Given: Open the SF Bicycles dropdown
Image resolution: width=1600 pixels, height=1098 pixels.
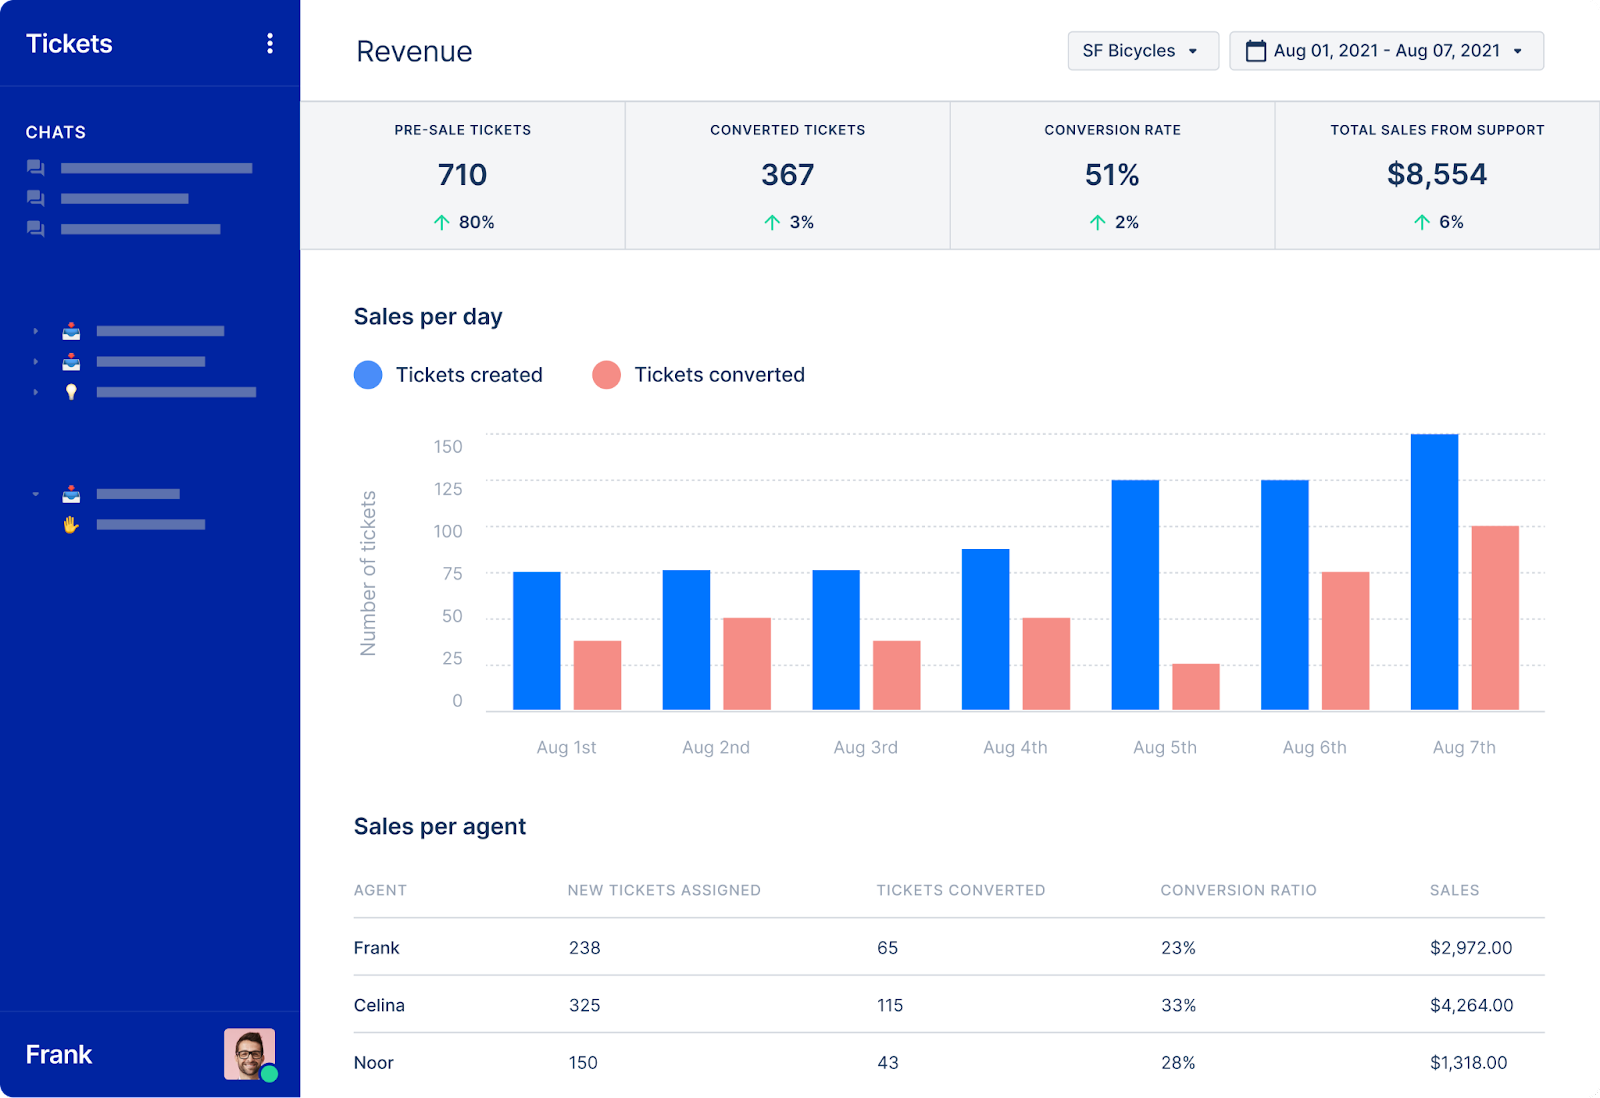Looking at the screenshot, I should coord(1142,50).
